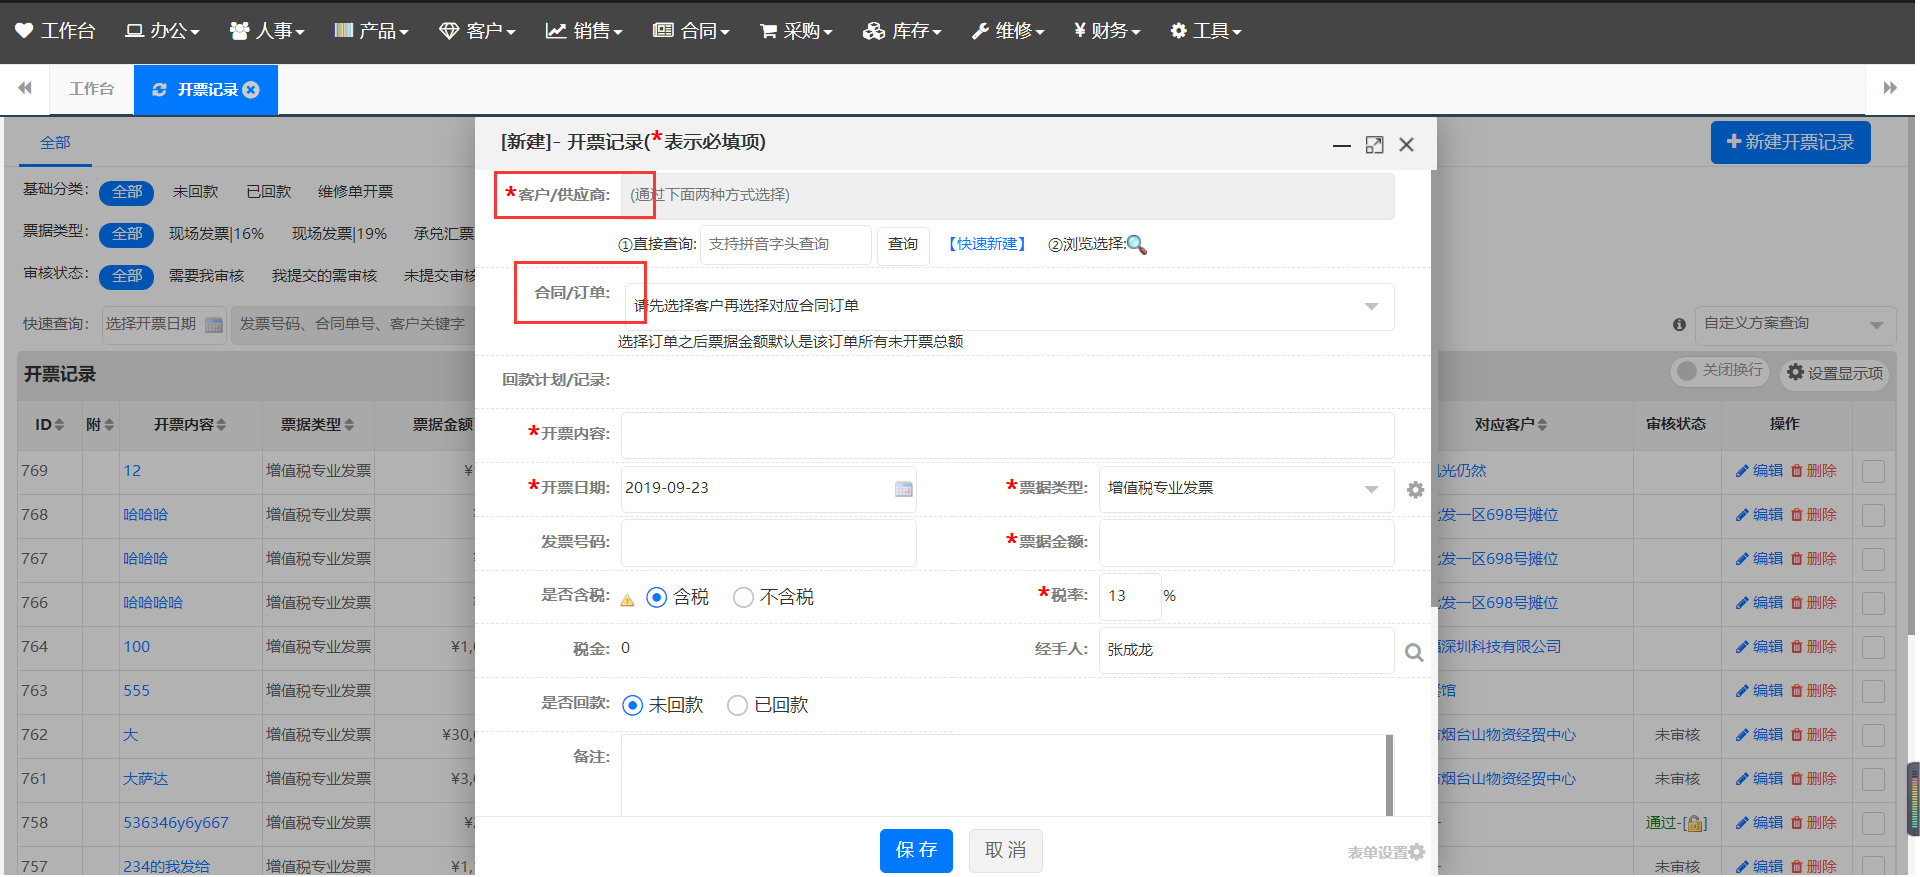Image resolution: width=1920 pixels, height=877 pixels.
Task: Click the 备注 textarea scrollbar
Action: pos(1389,775)
